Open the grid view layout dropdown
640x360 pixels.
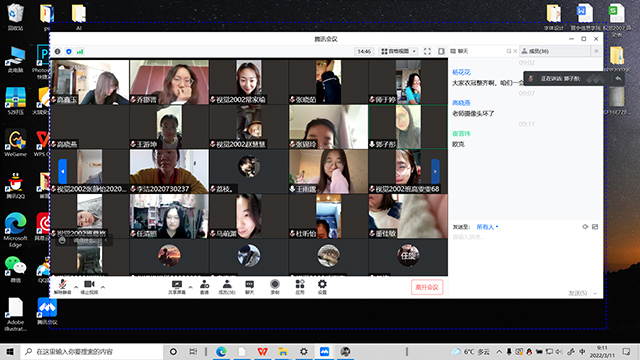click(x=398, y=51)
